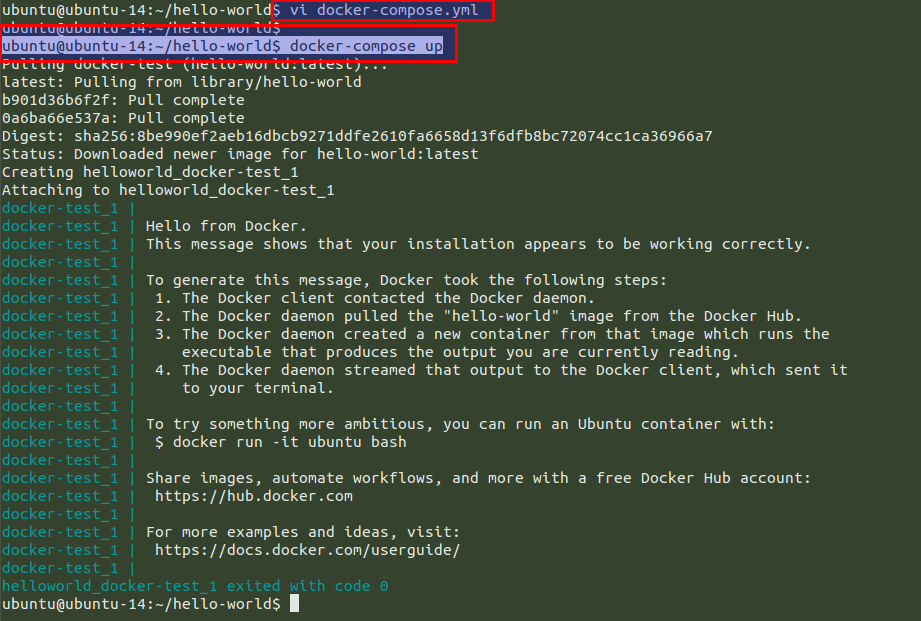Open the docs.docker.com/userguide link
921x621 pixels.
pos(307,550)
